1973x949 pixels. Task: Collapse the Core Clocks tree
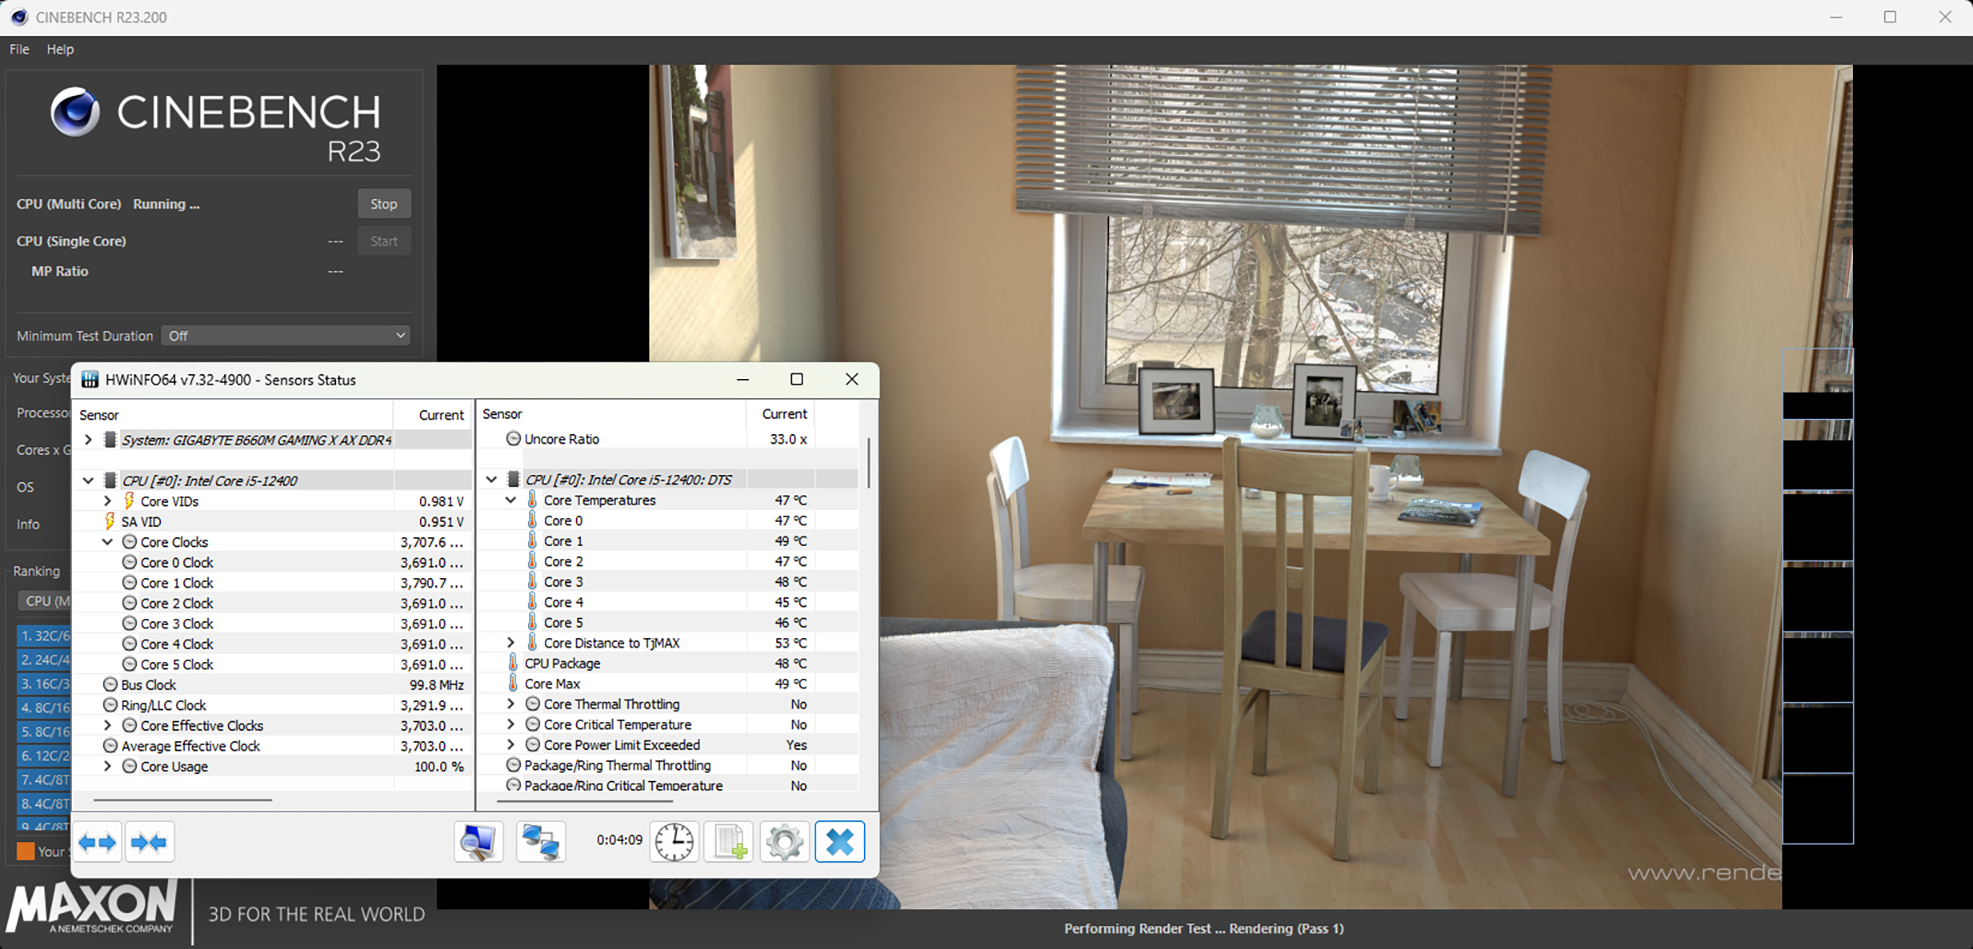[107, 542]
